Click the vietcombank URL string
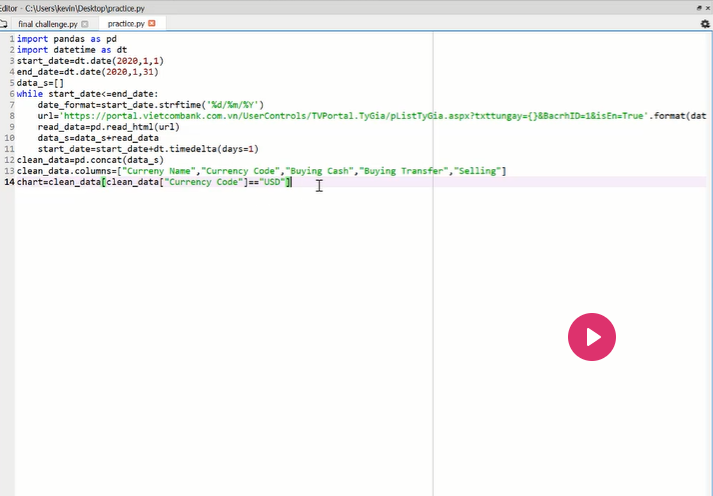This screenshot has width=713, height=496. coord(354,116)
